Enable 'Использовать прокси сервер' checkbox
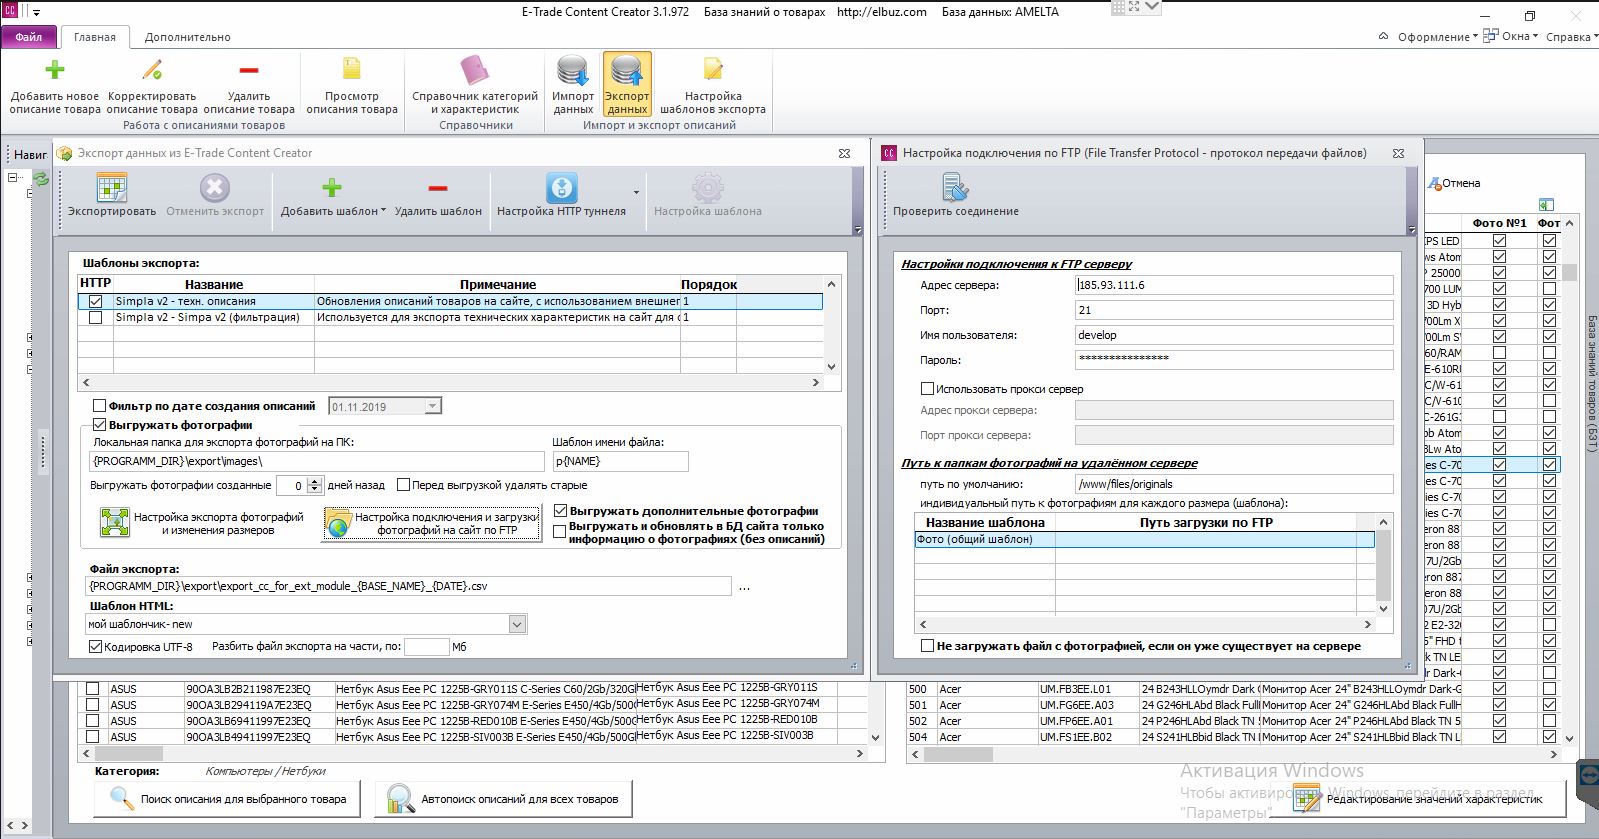 [927, 389]
